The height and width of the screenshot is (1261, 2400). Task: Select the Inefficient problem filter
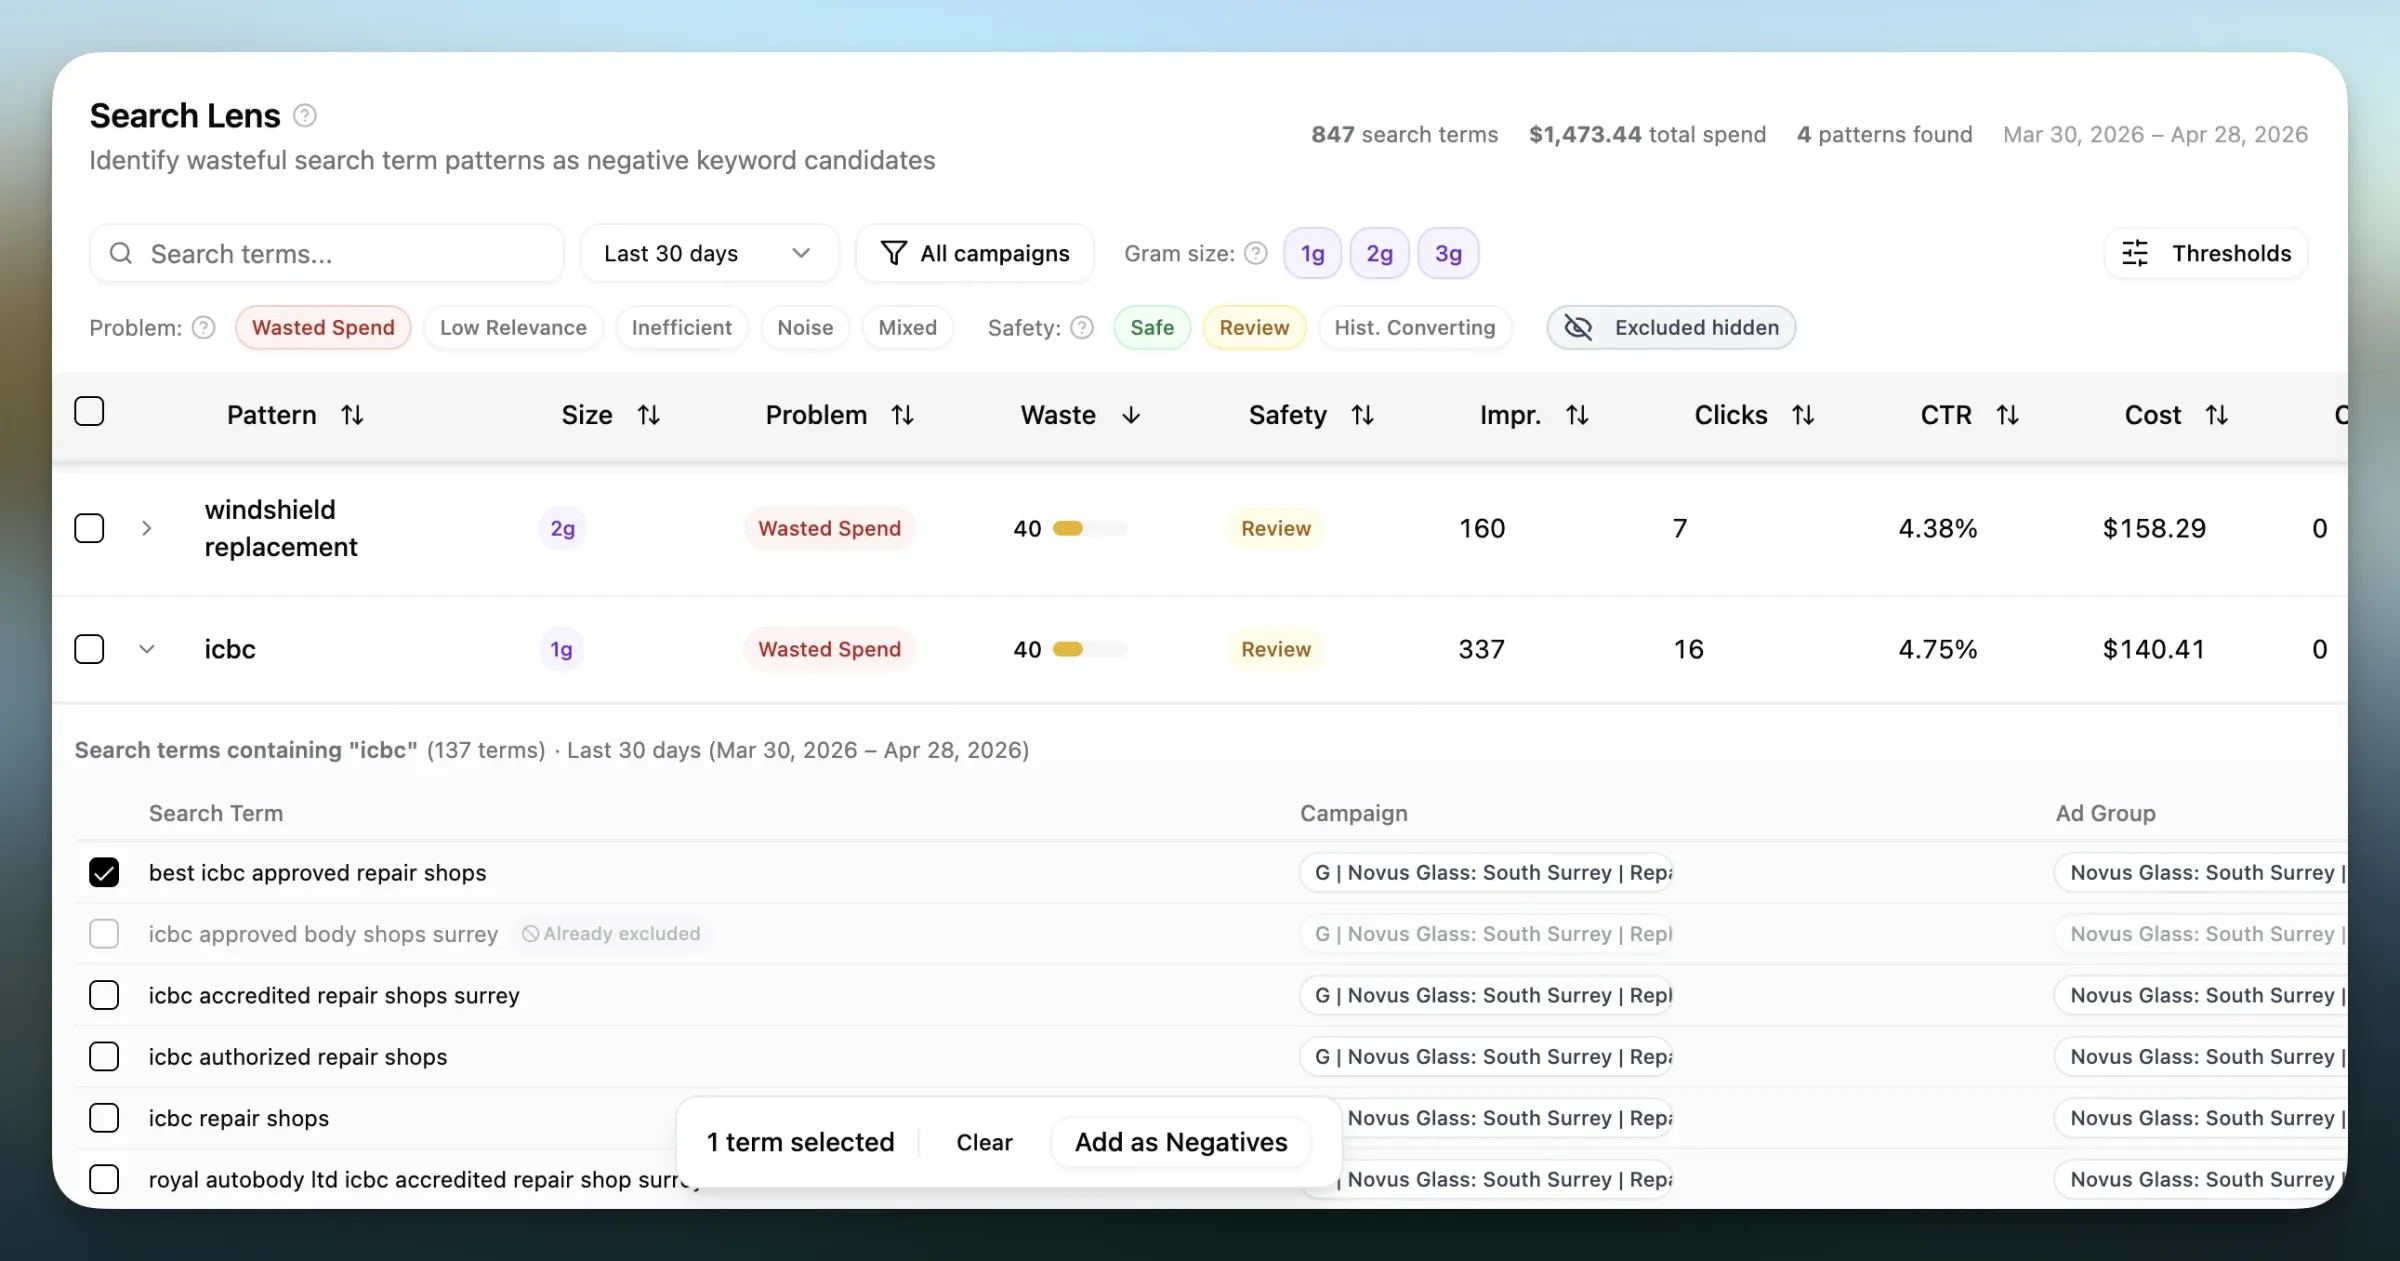click(682, 328)
